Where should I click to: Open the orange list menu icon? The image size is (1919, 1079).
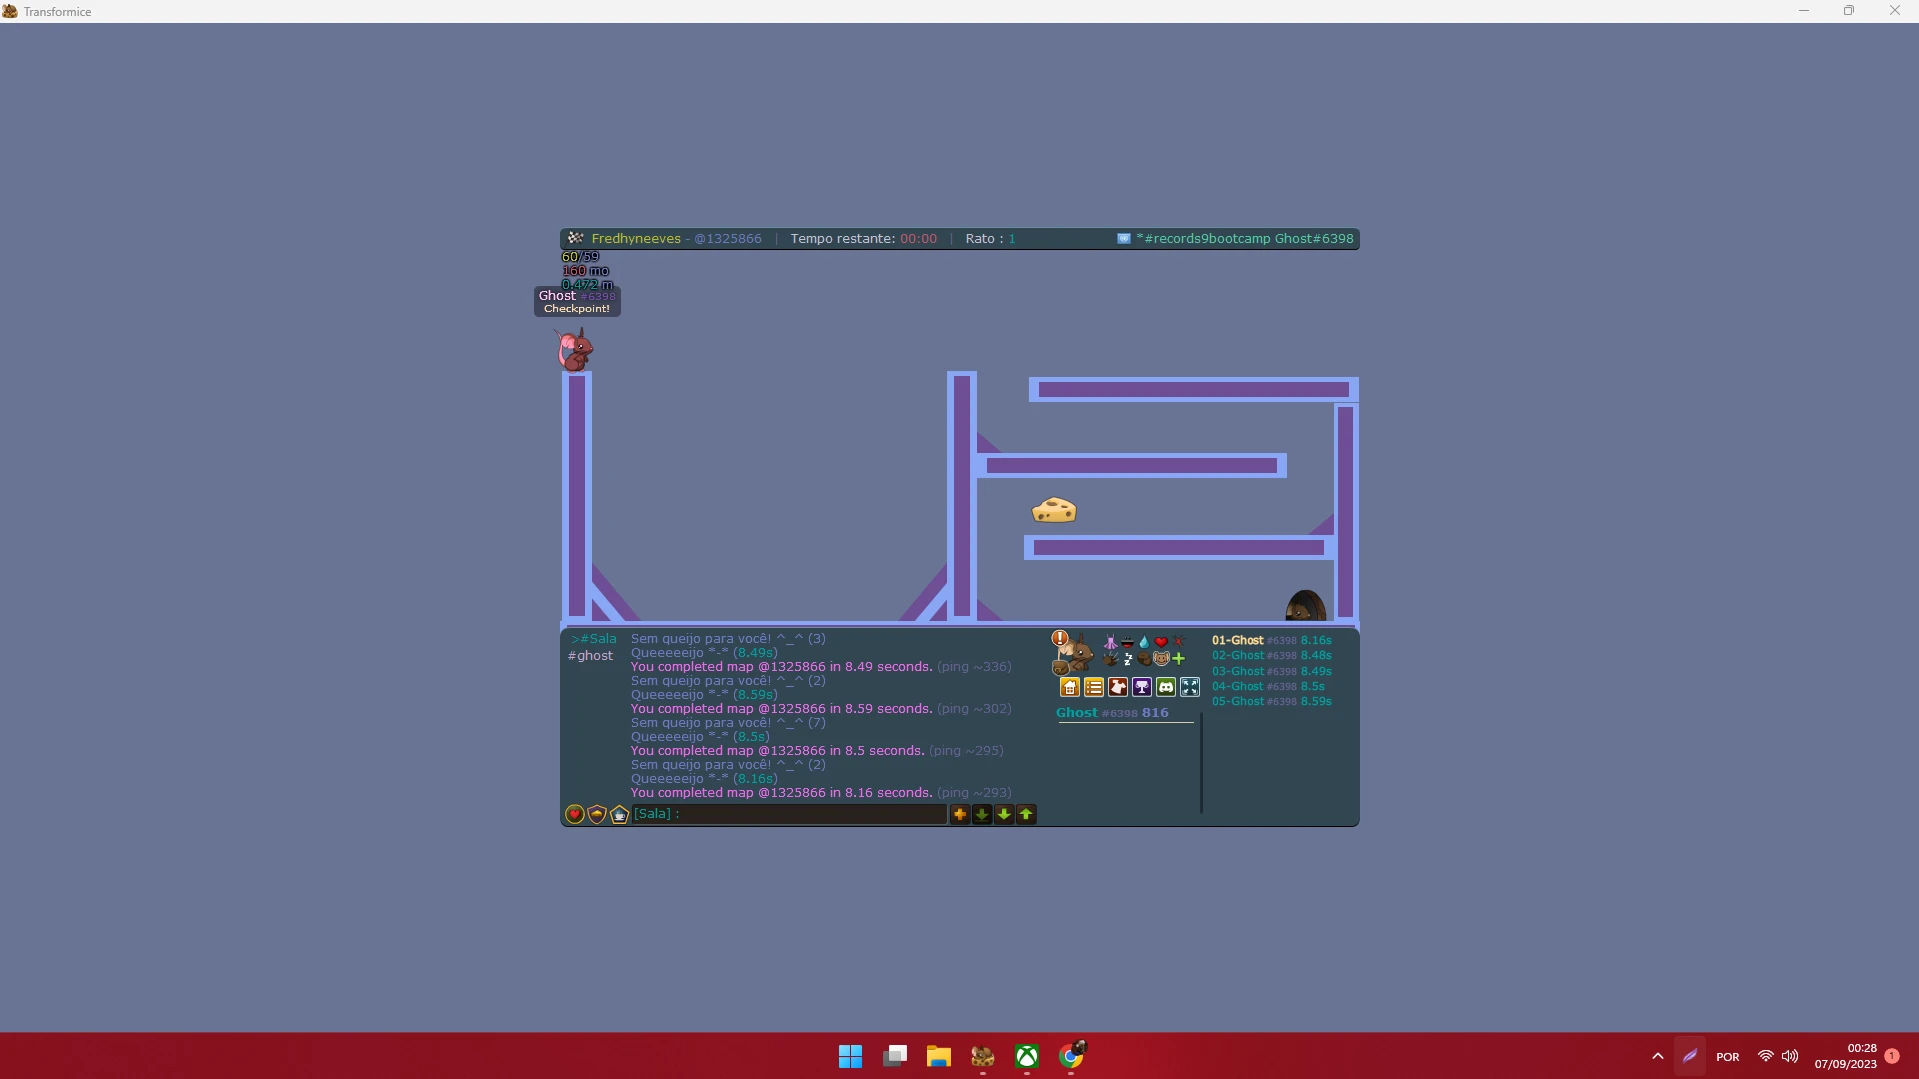1094,687
